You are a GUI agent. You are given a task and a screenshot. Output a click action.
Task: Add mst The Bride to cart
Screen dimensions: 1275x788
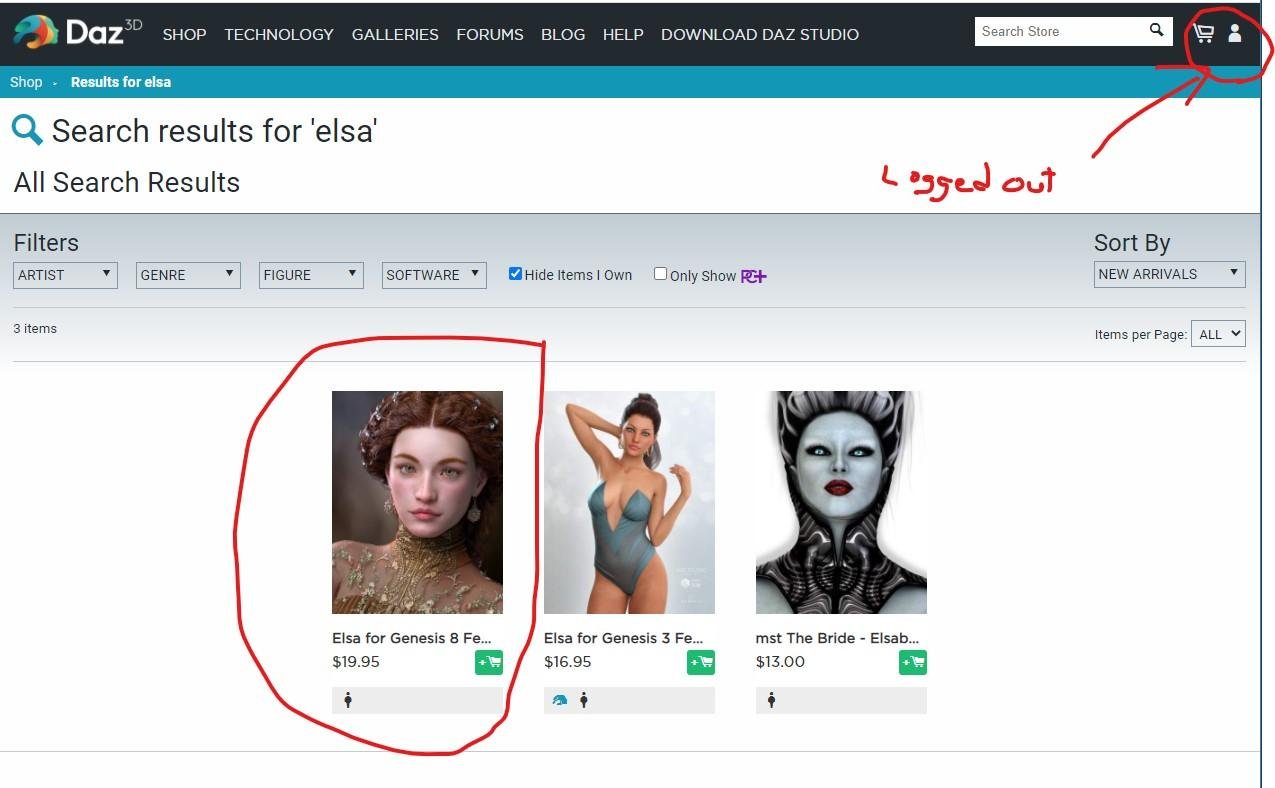(913, 662)
